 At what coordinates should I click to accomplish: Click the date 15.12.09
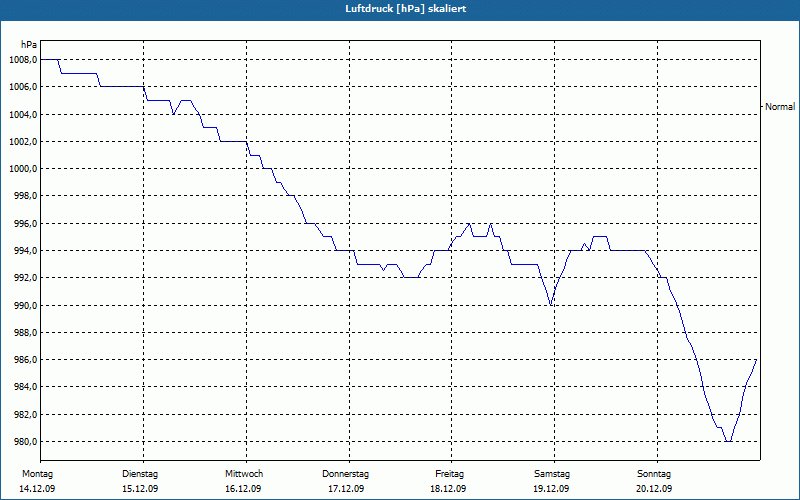click(x=140, y=489)
